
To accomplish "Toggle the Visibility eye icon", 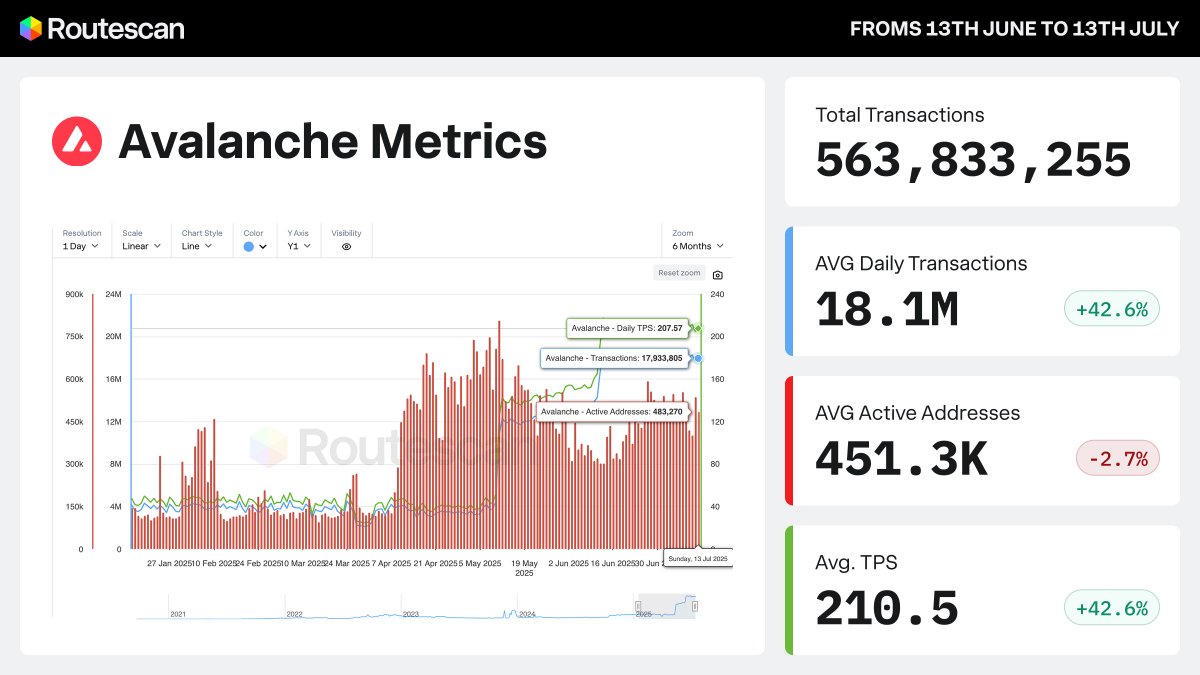I will (x=346, y=246).
